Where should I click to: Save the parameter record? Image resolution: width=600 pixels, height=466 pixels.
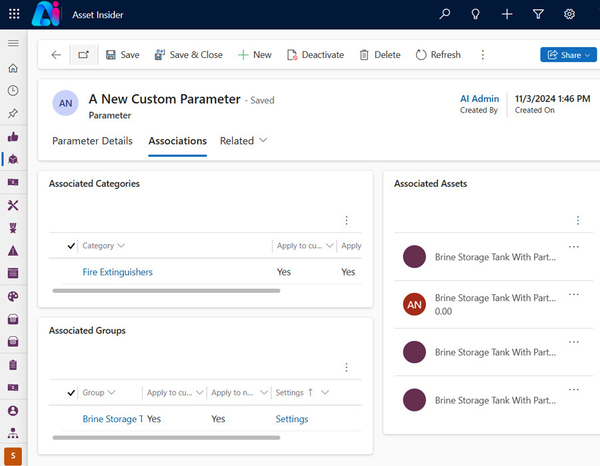tap(122, 55)
